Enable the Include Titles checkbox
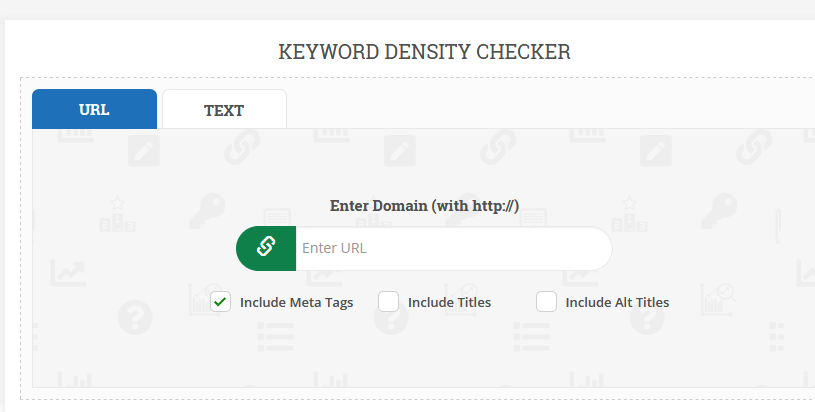 pos(389,302)
